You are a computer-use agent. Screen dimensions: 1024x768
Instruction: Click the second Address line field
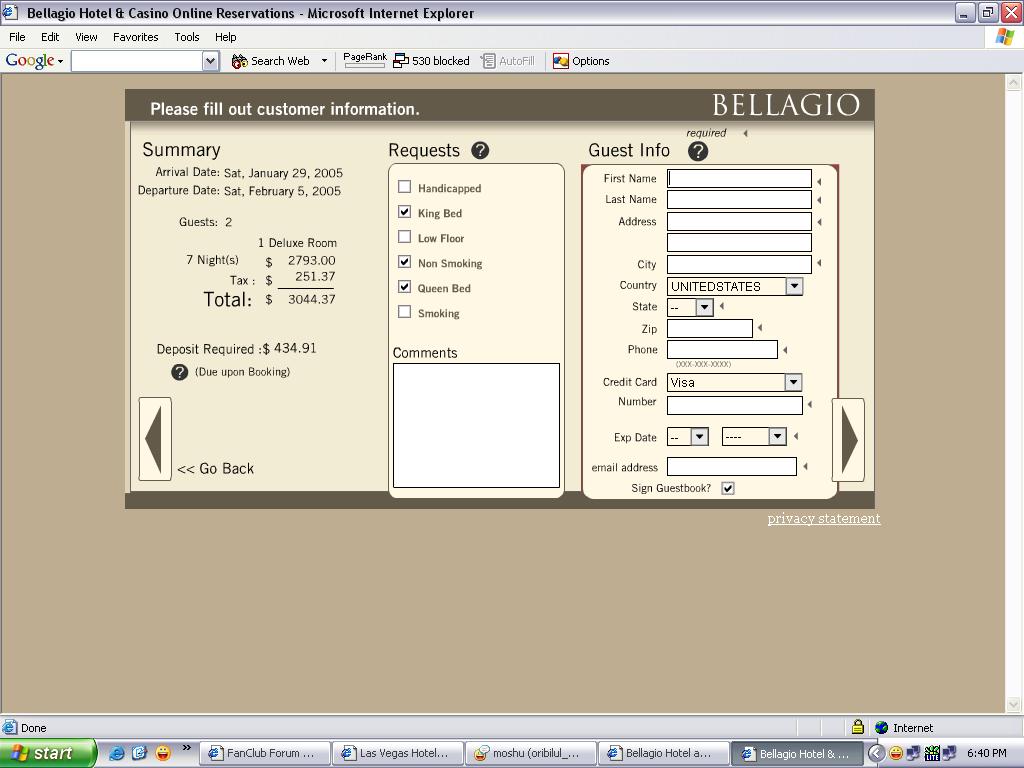pos(739,242)
